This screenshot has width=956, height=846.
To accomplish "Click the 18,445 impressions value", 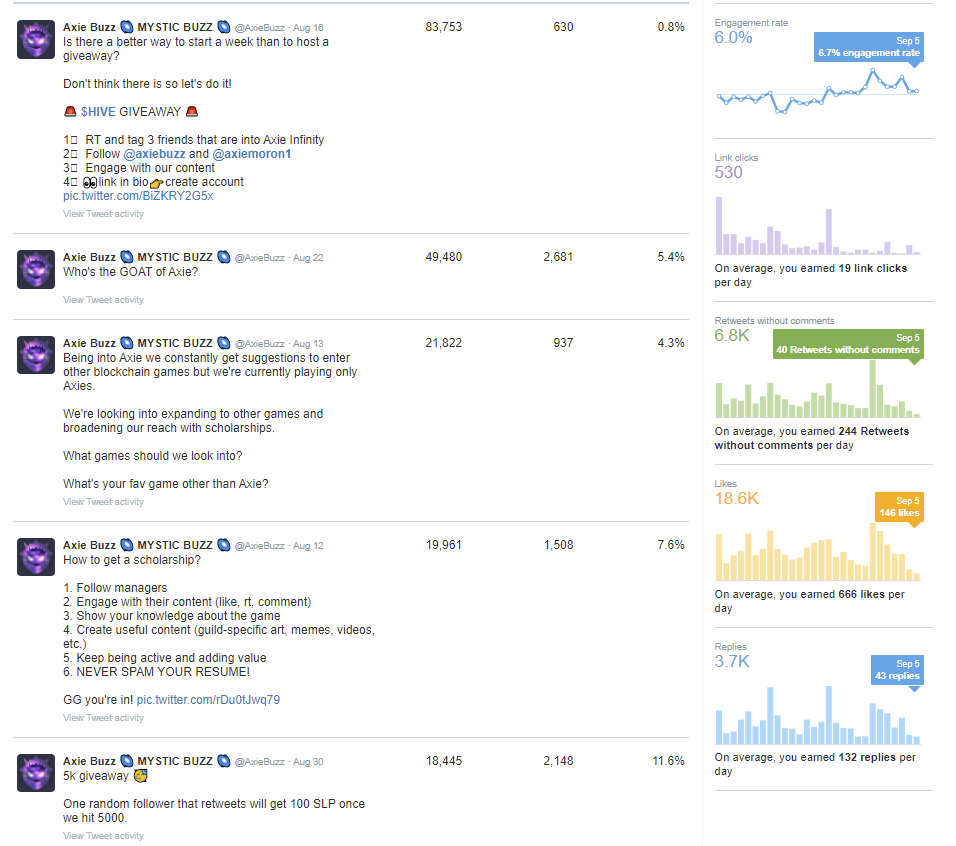I will tap(444, 761).
